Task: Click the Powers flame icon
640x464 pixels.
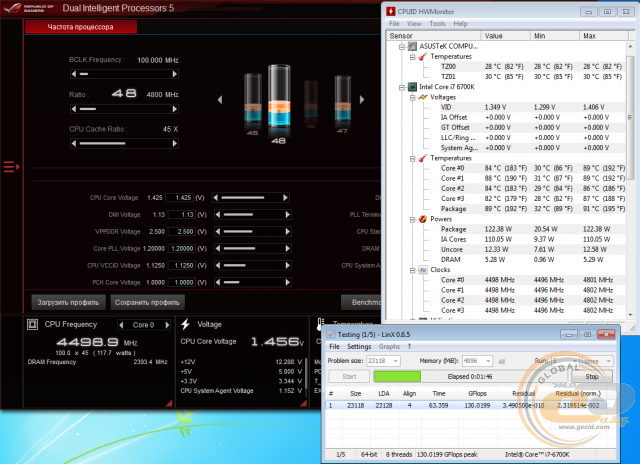Action: tap(422, 219)
